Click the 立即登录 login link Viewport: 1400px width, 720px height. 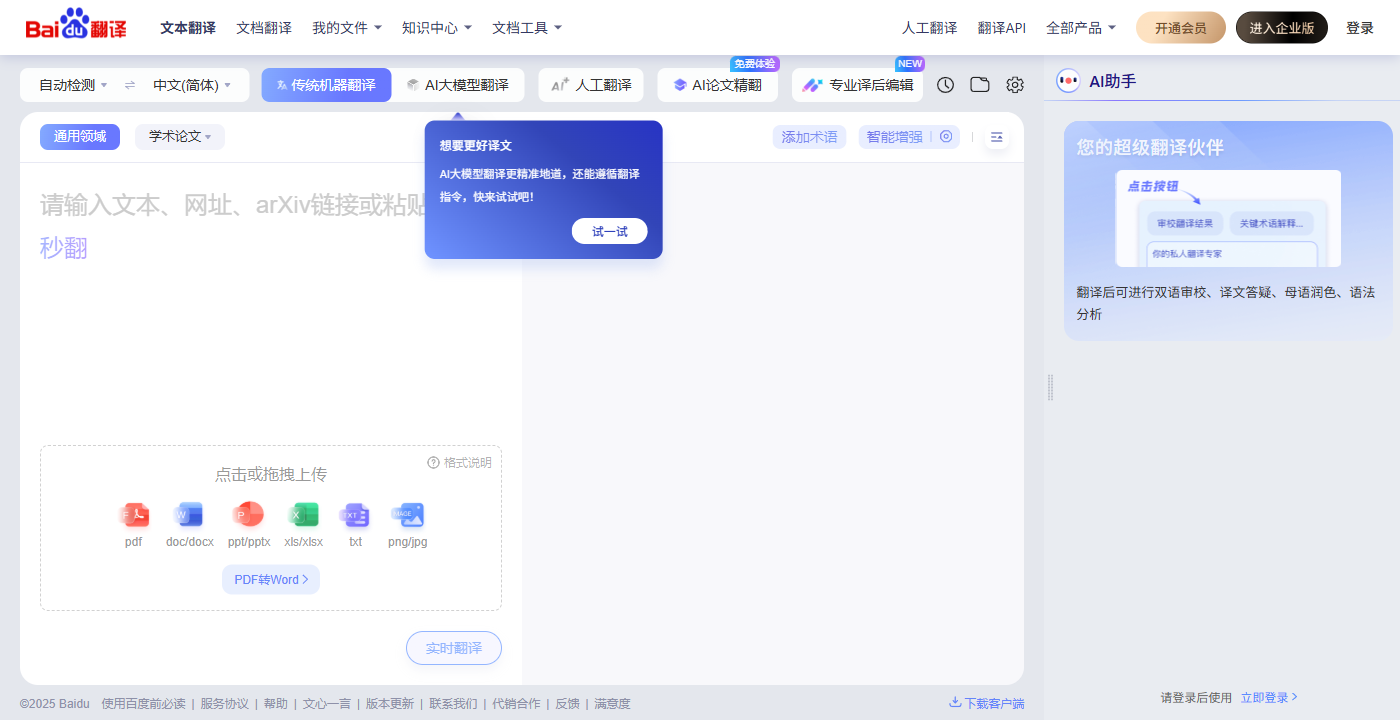(x=1268, y=698)
